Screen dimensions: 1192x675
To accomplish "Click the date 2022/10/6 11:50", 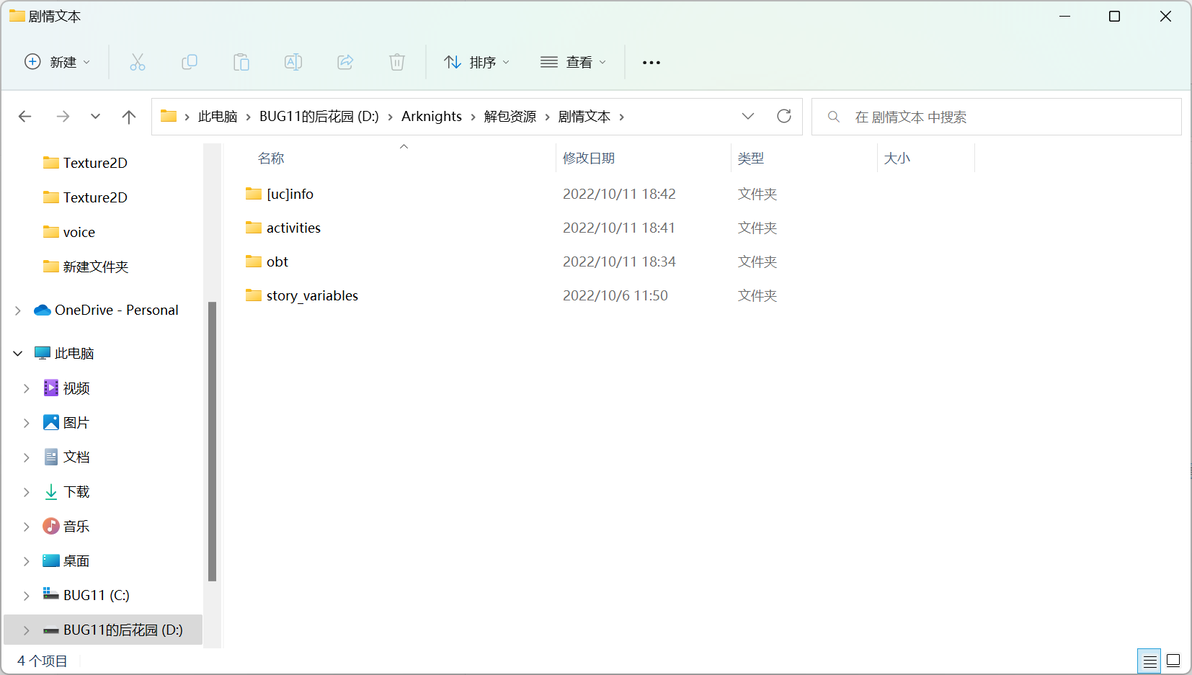I will (x=615, y=295).
